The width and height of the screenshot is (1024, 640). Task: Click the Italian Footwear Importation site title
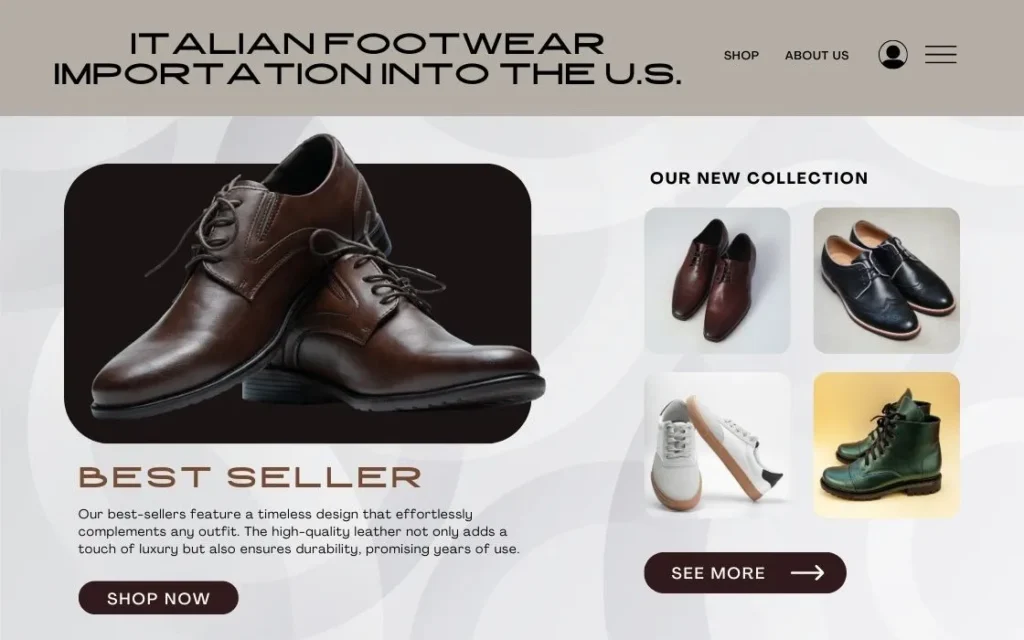[x=367, y=59]
